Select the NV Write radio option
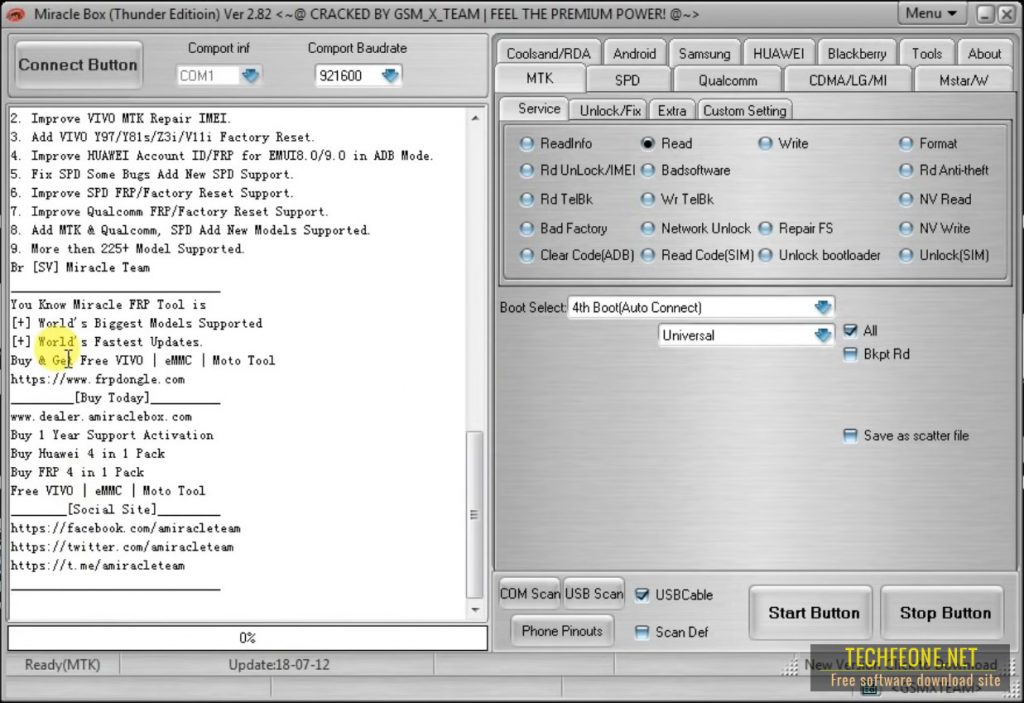Viewport: 1024px width, 703px height. tap(906, 229)
